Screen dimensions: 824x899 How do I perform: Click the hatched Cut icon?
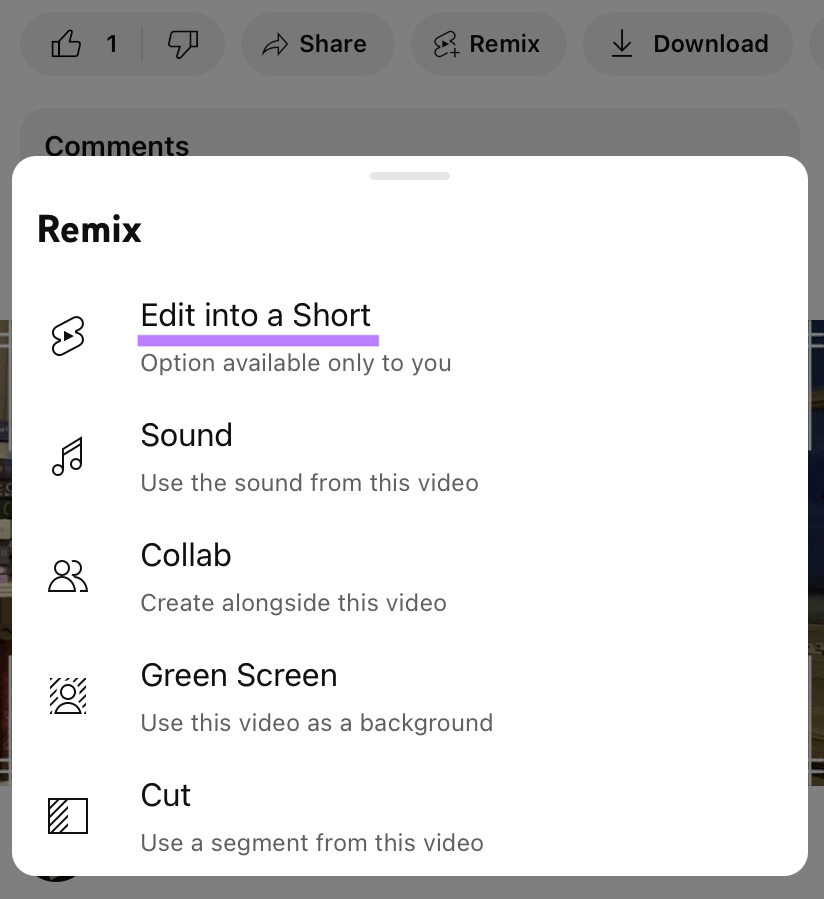(68, 816)
